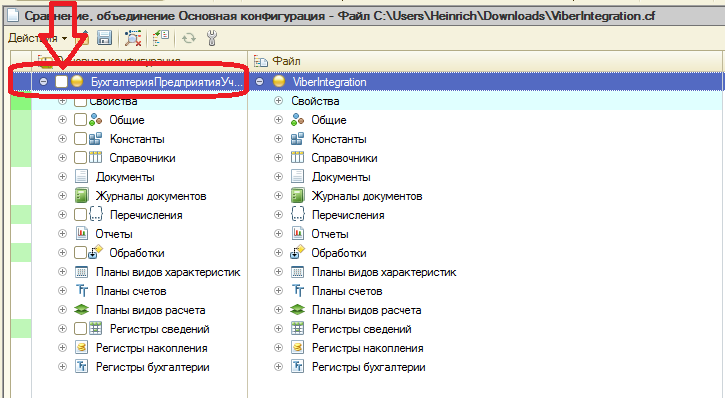Open the wrench settings tool icon
Viewport: 725px width, 398px height.
pyautogui.click(x=212, y=38)
